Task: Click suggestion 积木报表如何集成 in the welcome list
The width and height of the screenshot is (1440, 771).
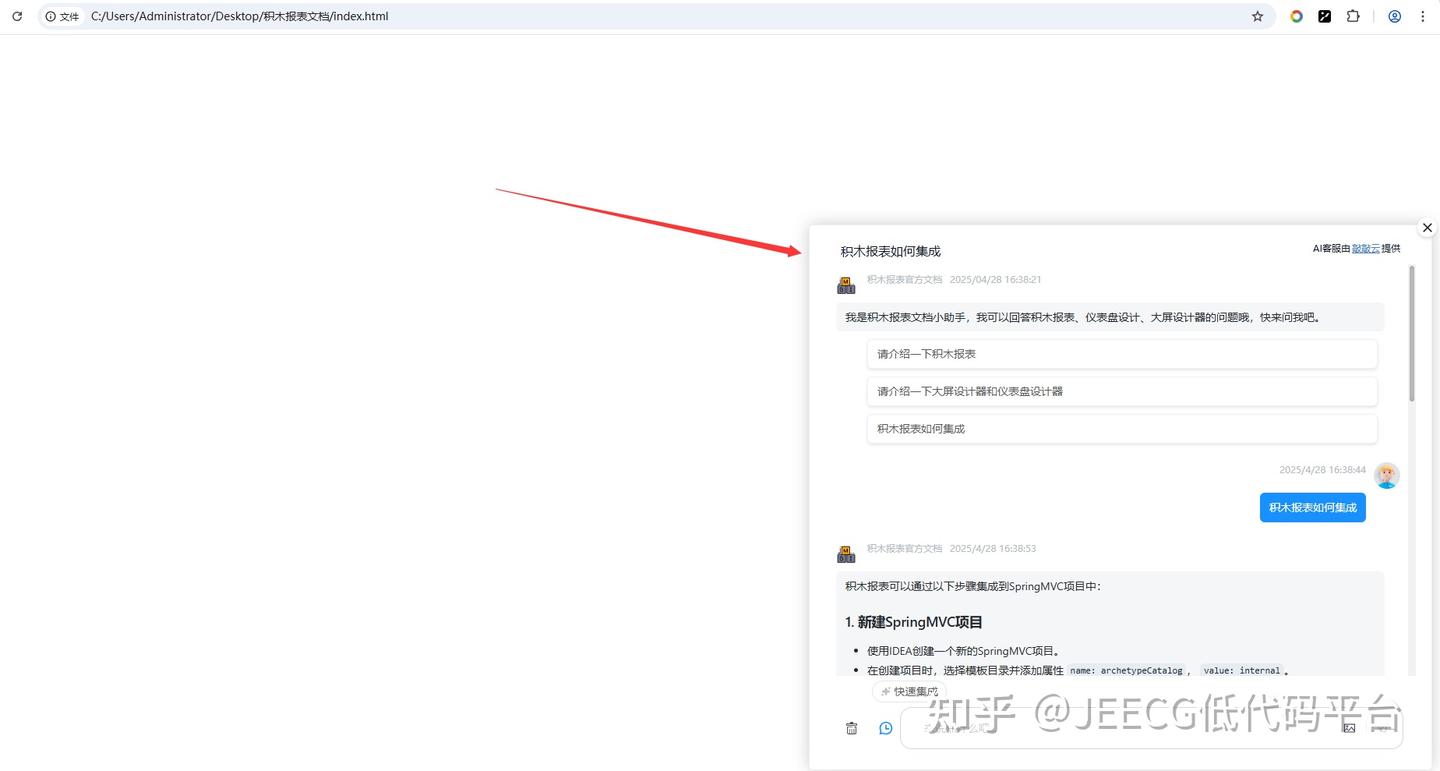Action: (1122, 429)
